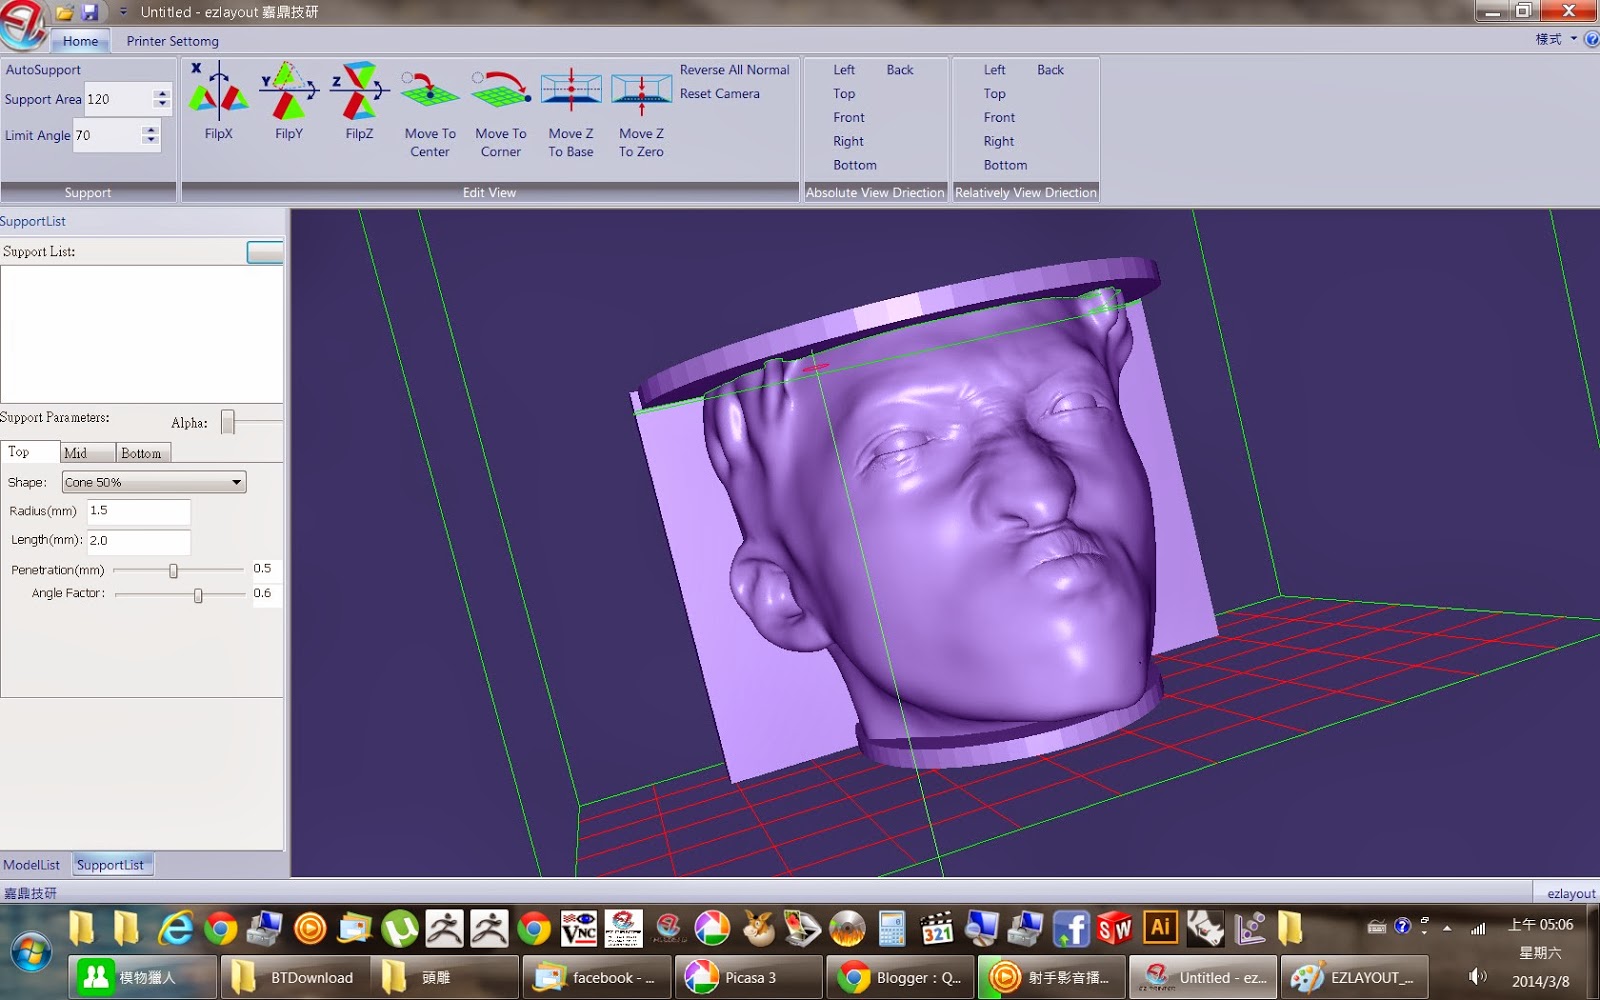Open the VNC viewer icon
This screenshot has width=1600, height=1000.
(x=579, y=929)
